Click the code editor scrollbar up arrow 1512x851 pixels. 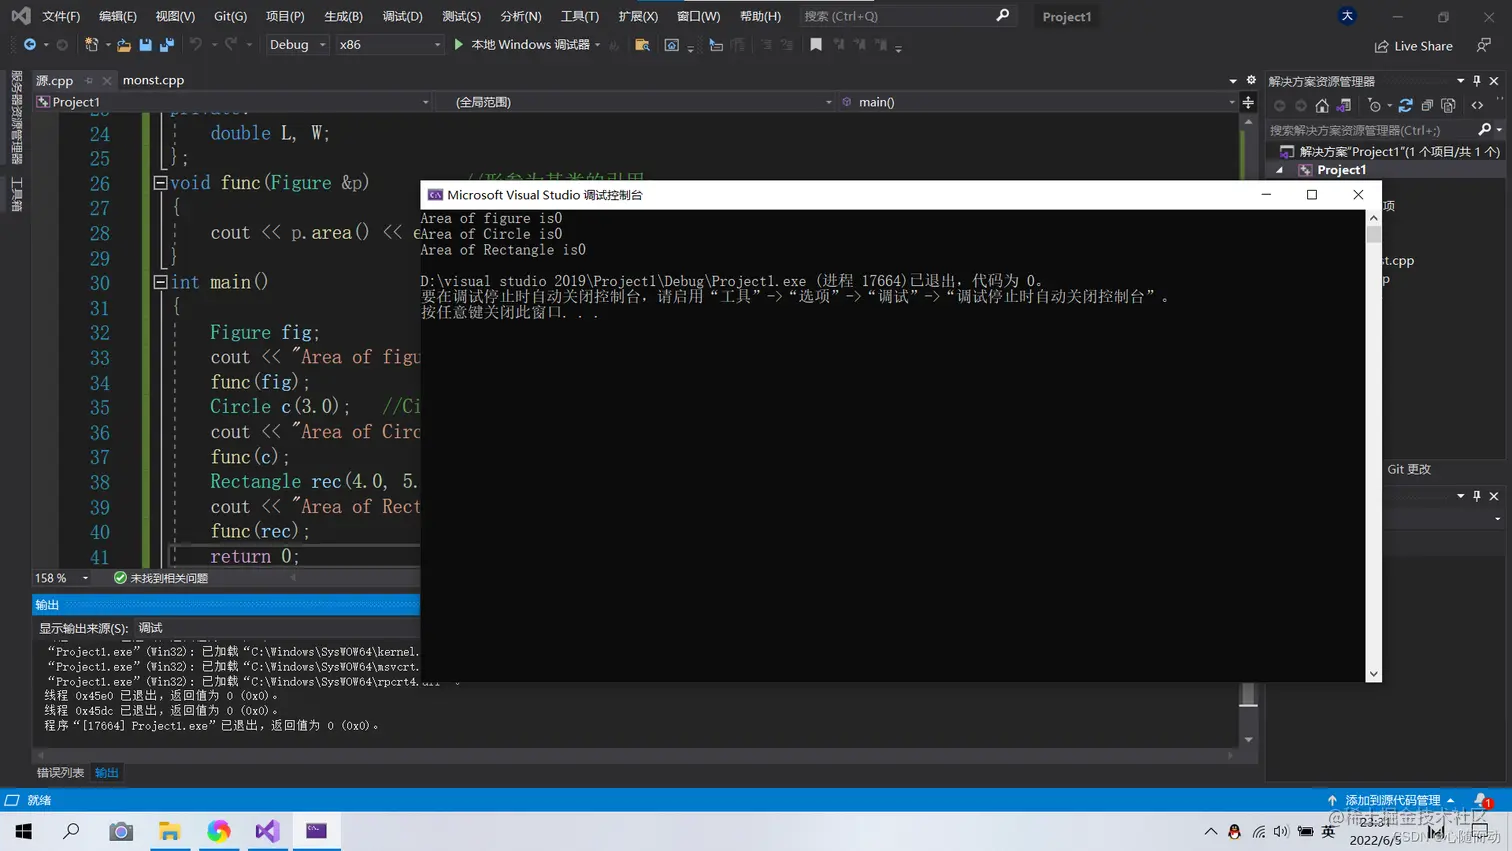[x=1248, y=121]
